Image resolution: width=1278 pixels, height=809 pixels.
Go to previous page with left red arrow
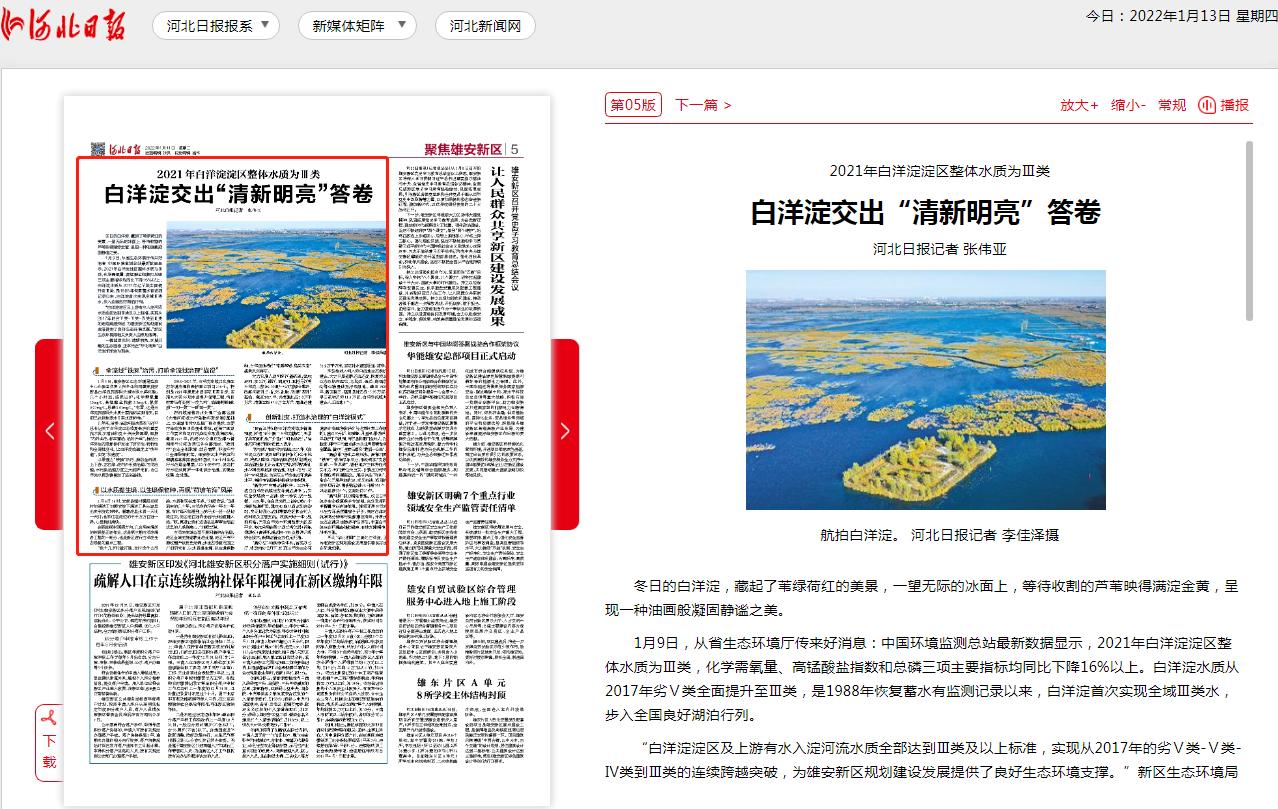(x=49, y=433)
